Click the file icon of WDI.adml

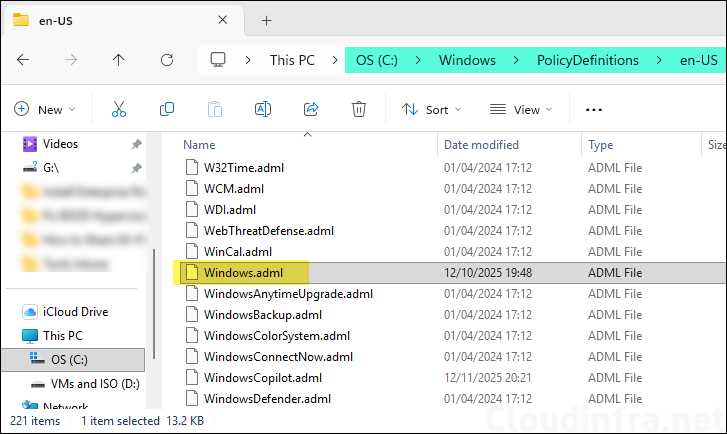[x=192, y=210]
